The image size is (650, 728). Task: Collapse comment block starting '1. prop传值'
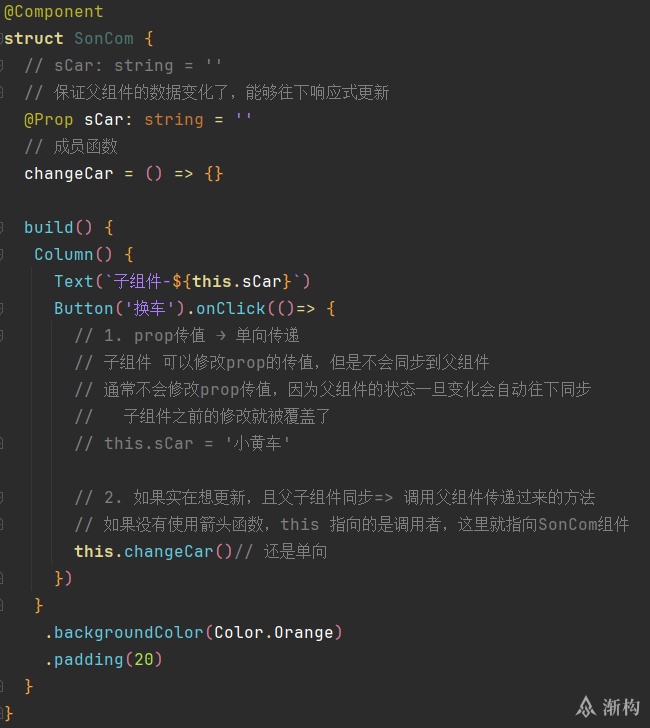pyautogui.click(x=1, y=335)
